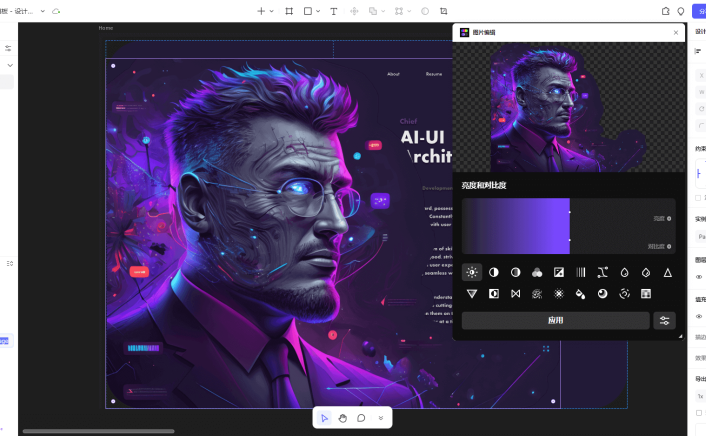Select the exposure plus-minus filter icon
Image resolution: width=706 pixels, height=436 pixels.
[559, 272]
